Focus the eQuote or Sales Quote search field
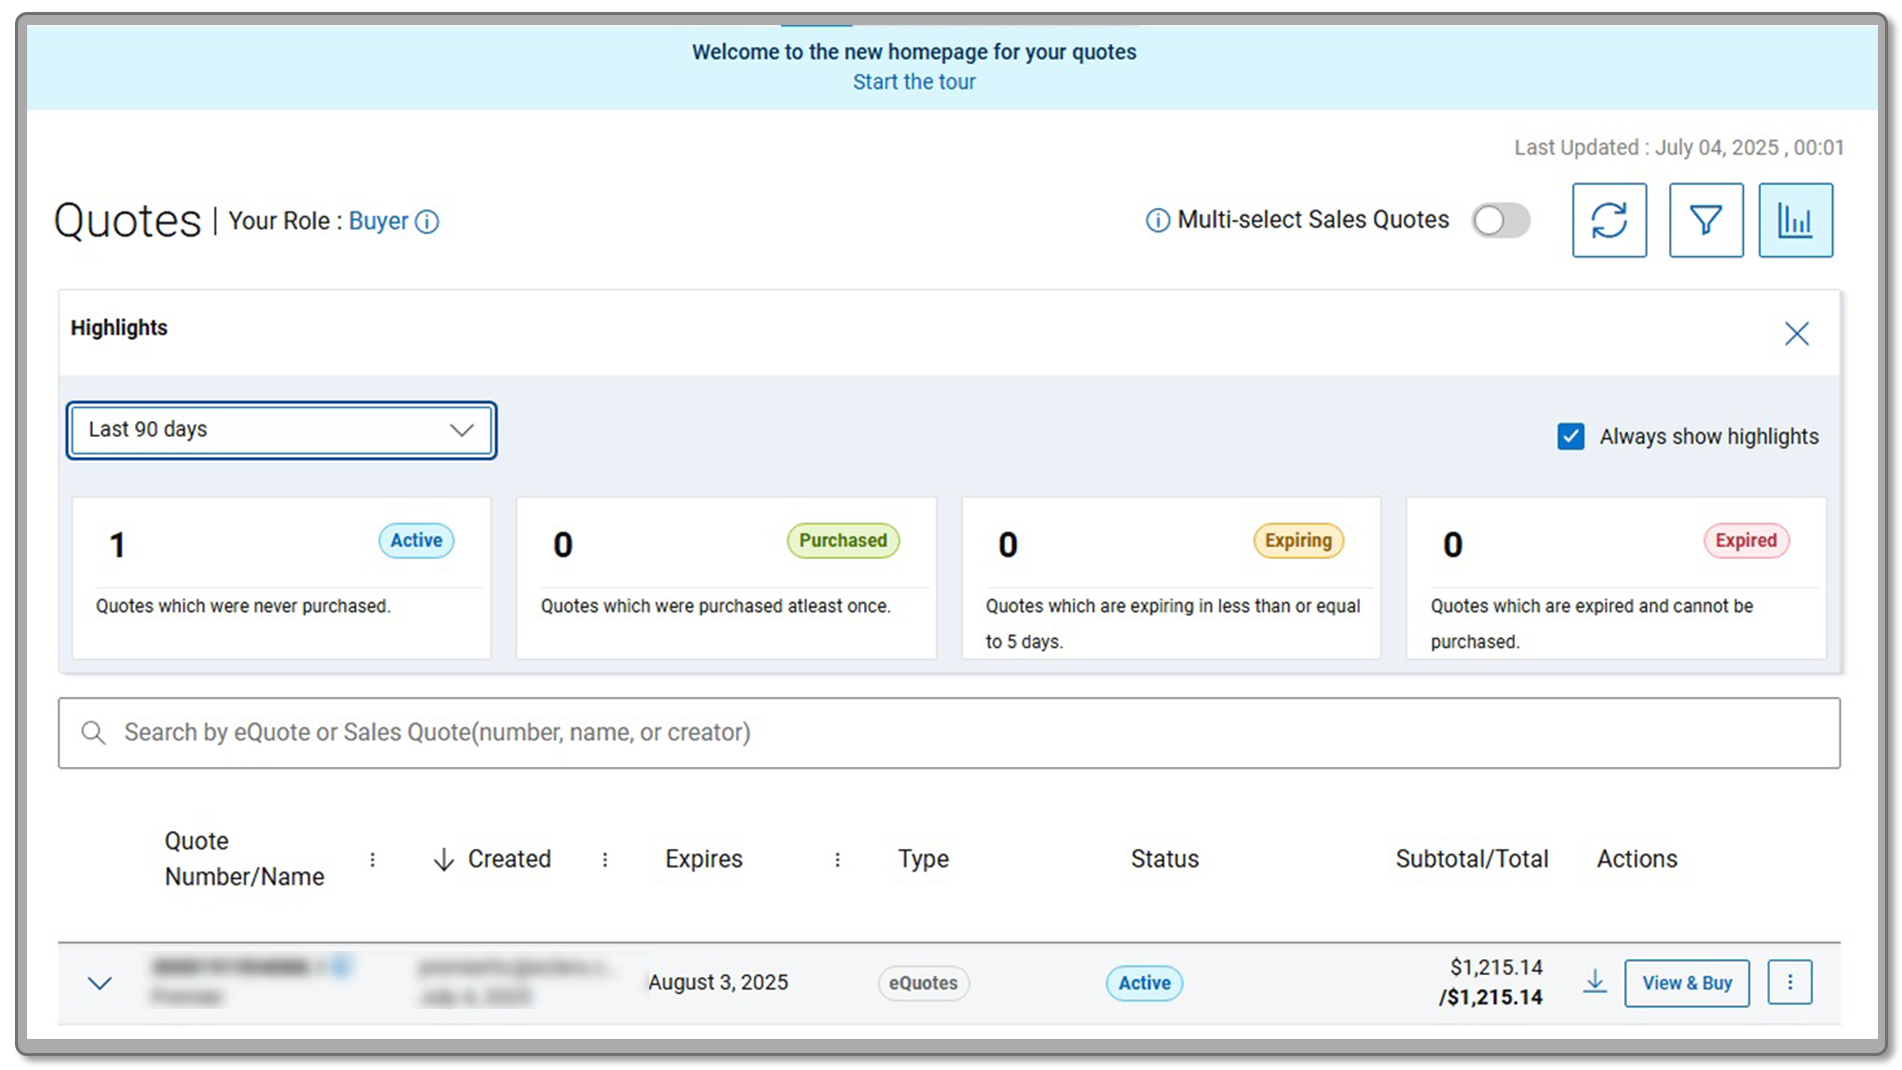Screen dimensions: 1902x1070 [x=949, y=733]
